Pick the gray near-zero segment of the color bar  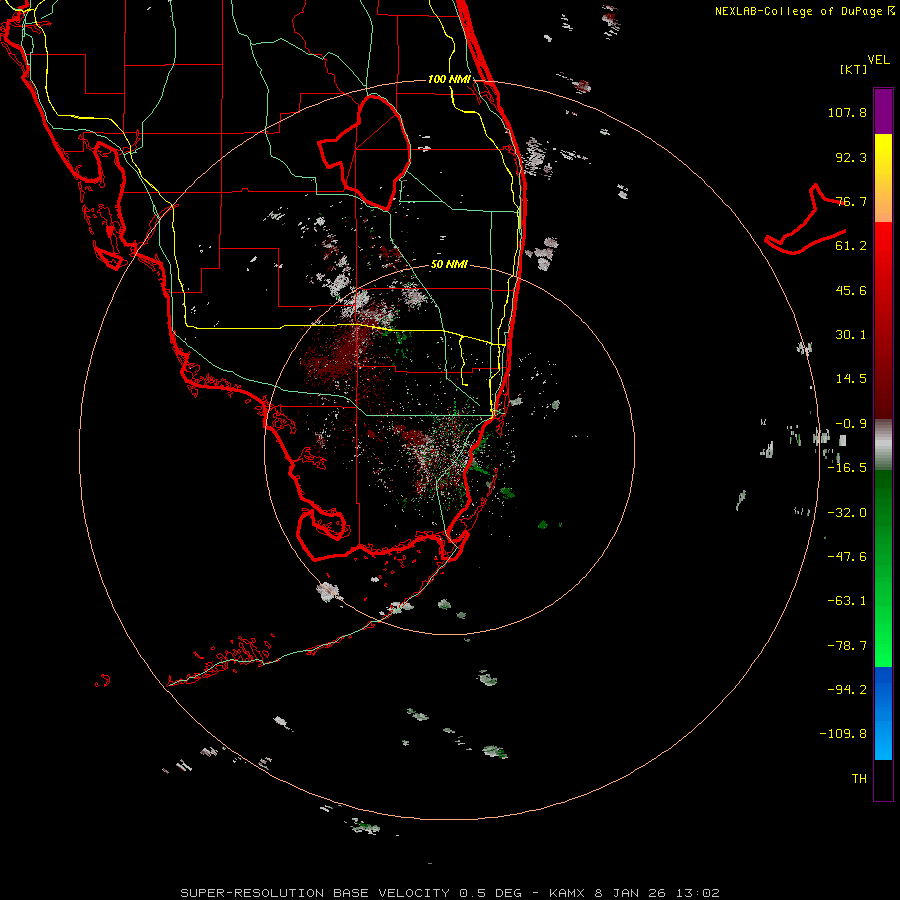pyautogui.click(x=883, y=445)
